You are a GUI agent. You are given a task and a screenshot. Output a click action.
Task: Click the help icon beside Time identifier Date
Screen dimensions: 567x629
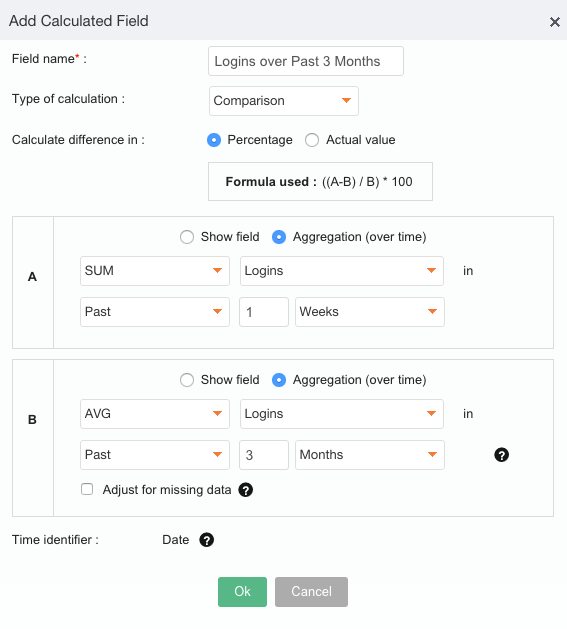[206, 540]
